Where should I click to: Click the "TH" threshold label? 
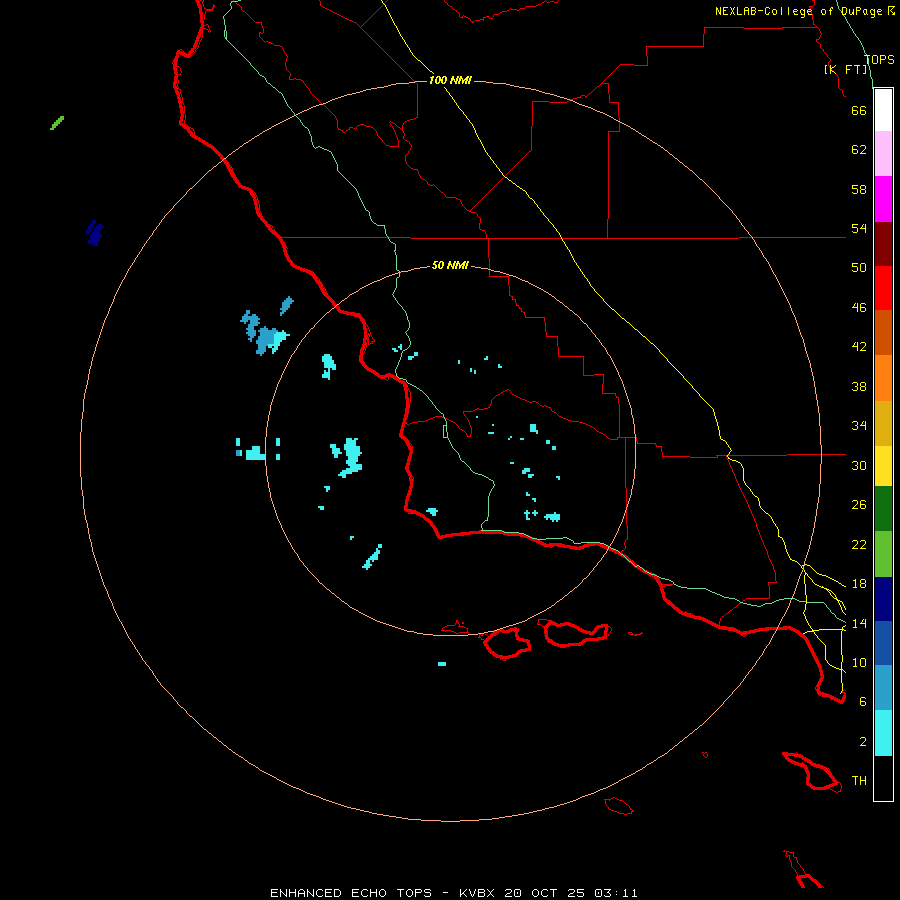(x=859, y=781)
